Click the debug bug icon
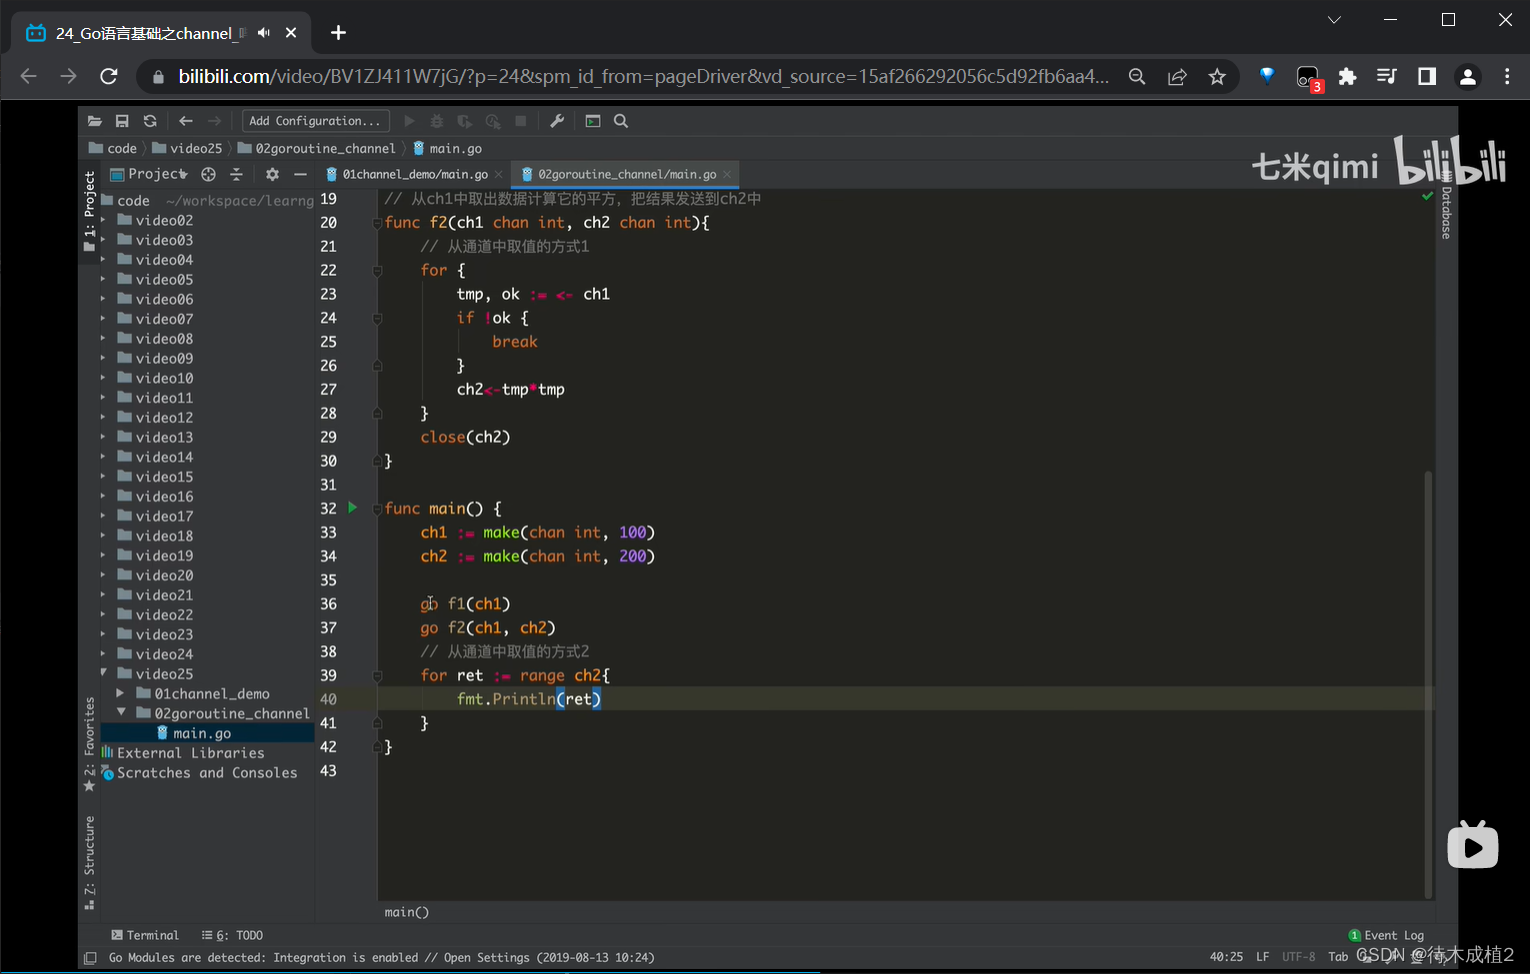Screen dimensions: 1530x974 click(x=437, y=121)
